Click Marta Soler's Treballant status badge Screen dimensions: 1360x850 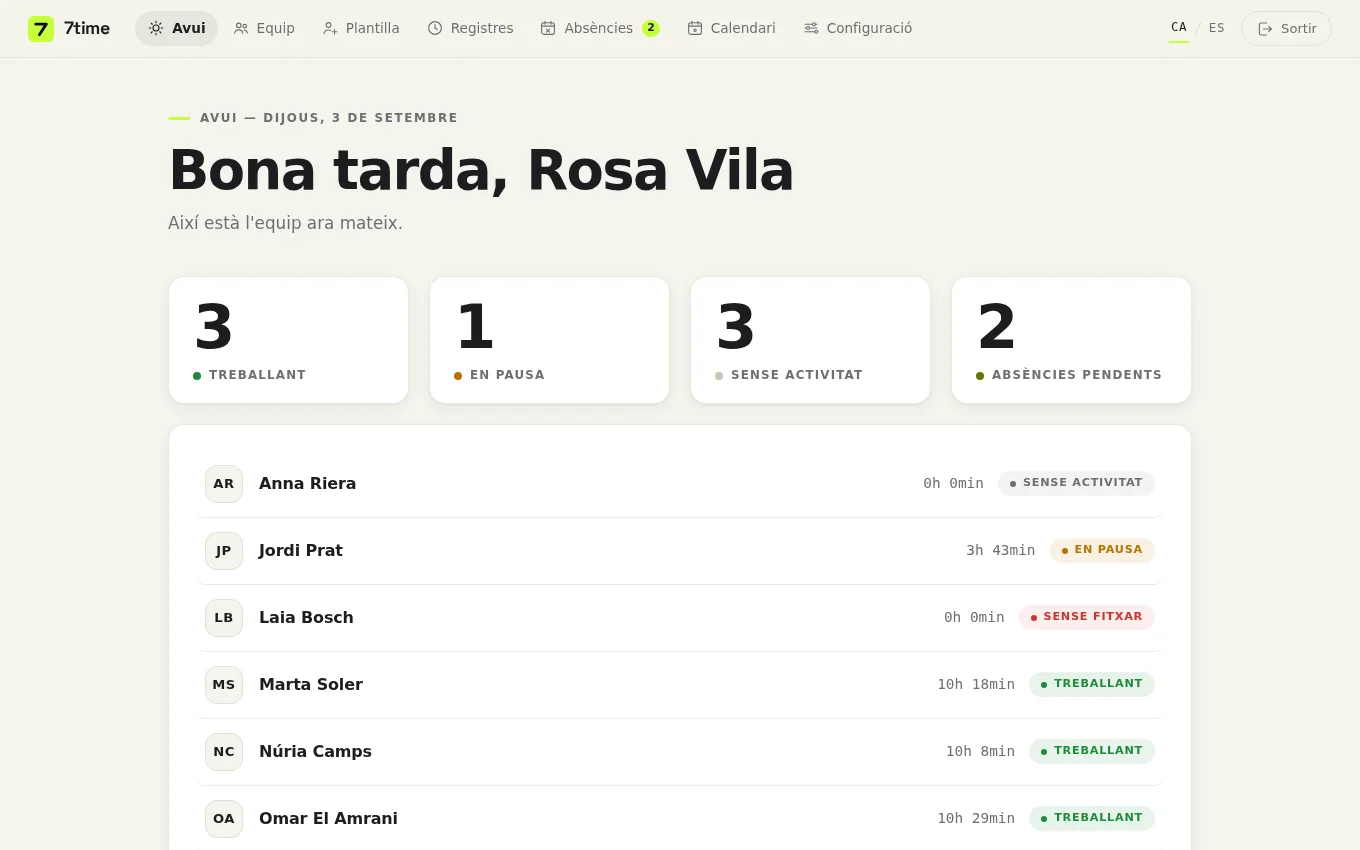pyautogui.click(x=1092, y=684)
